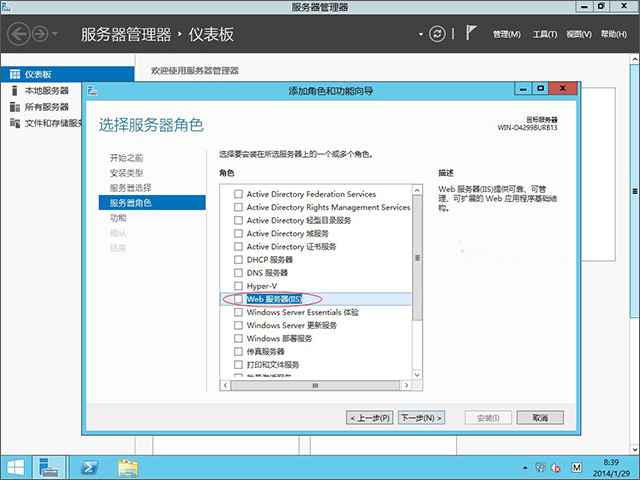Show hidden tray icons arrow
This screenshot has height=480, width=640.
pos(525,468)
